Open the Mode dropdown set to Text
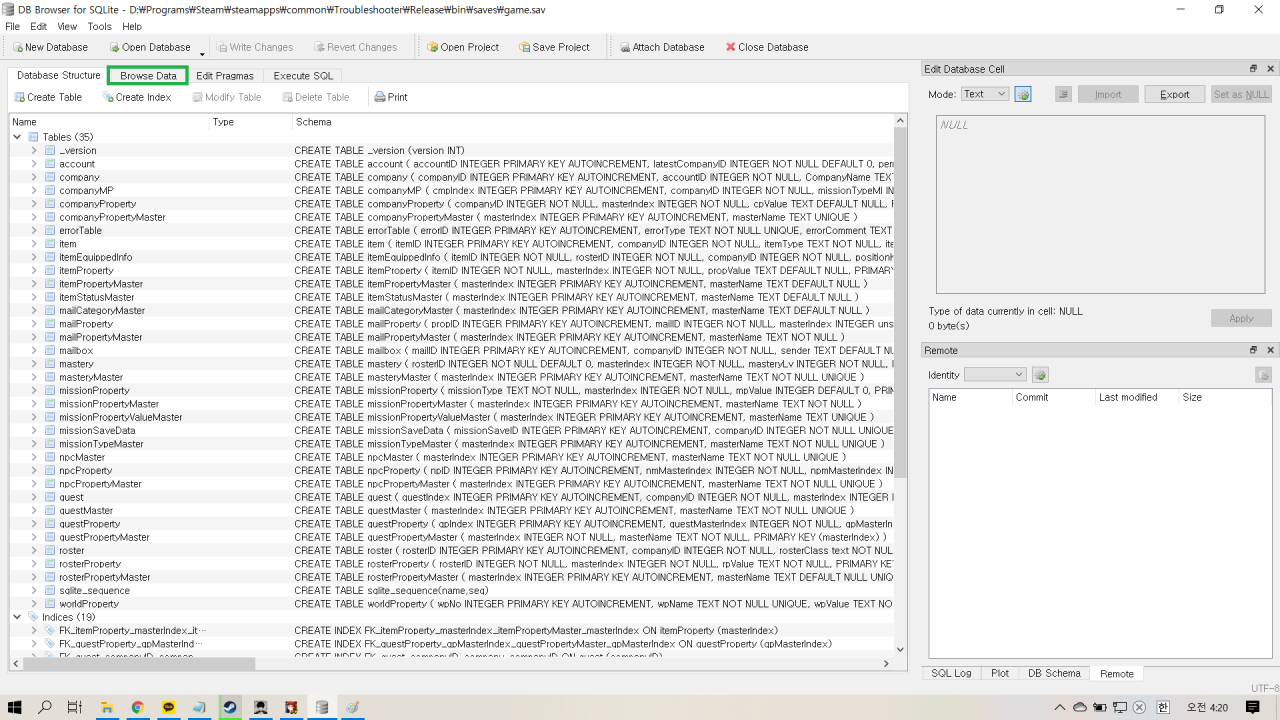Image resolution: width=1280 pixels, height=720 pixels. click(x=984, y=94)
